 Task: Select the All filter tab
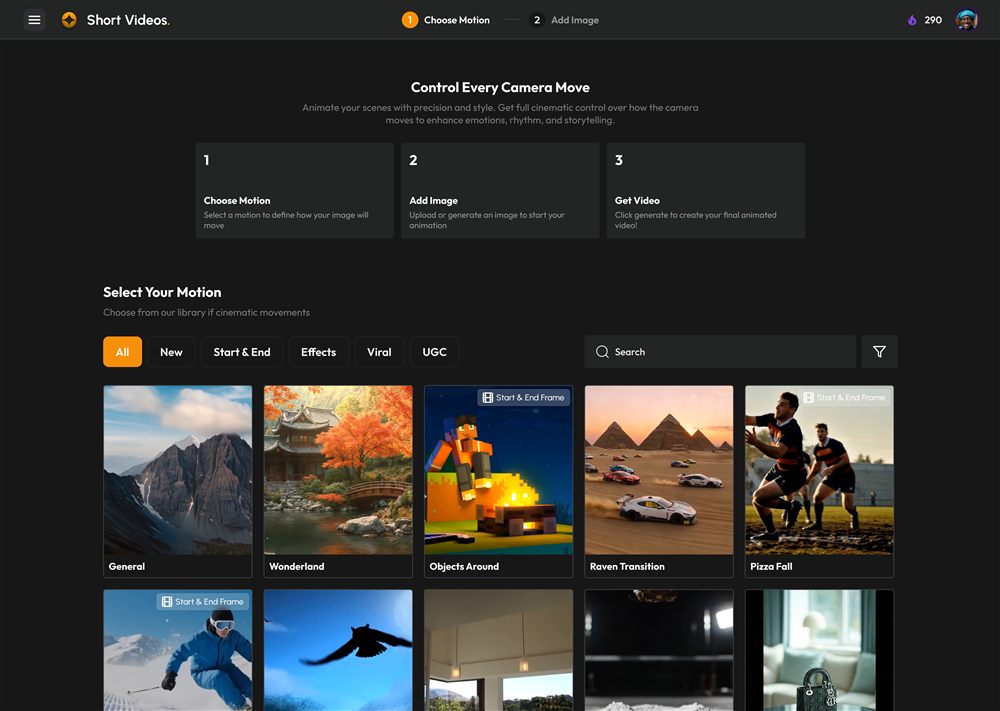[x=122, y=351]
